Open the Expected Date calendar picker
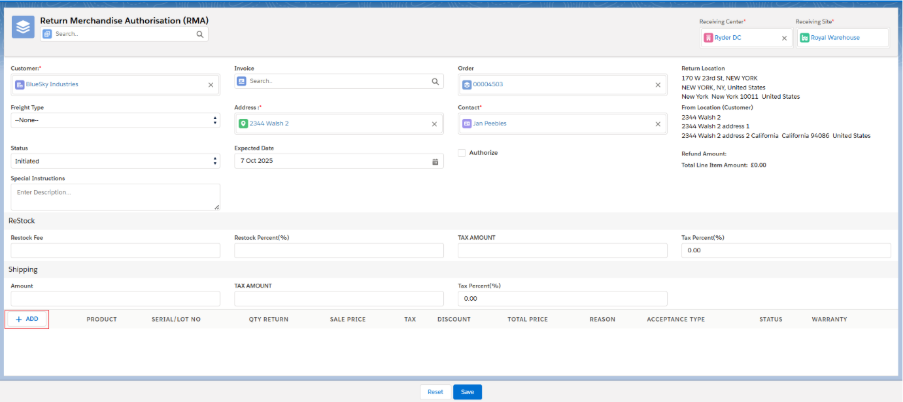903x402 pixels. point(434,161)
